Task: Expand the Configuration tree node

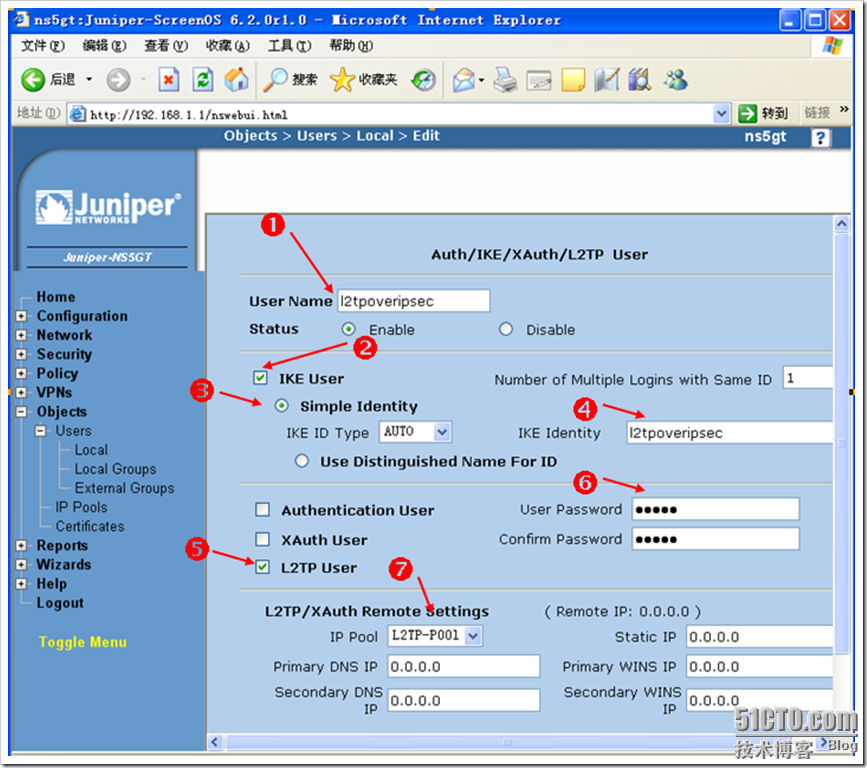Action: click(21, 316)
